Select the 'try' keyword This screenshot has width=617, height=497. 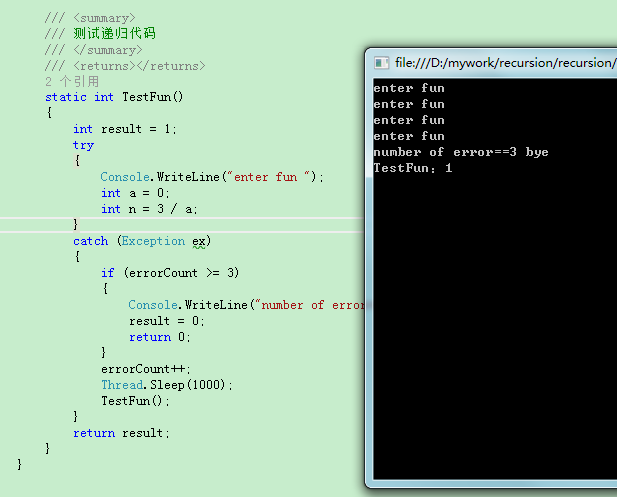pos(83,145)
